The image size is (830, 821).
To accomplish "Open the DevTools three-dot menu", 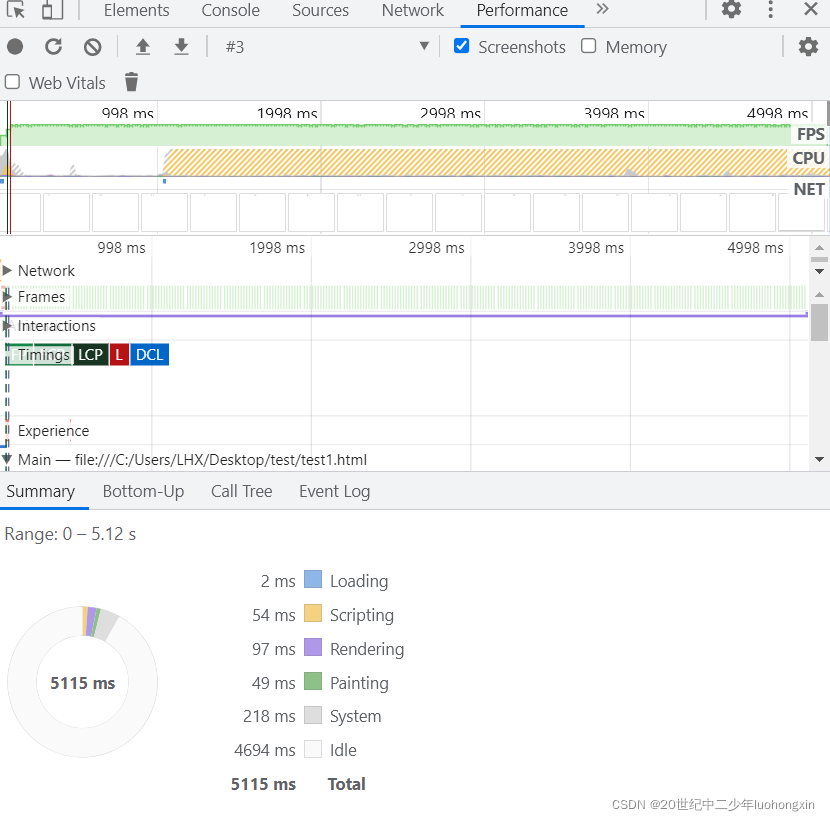I will (771, 10).
